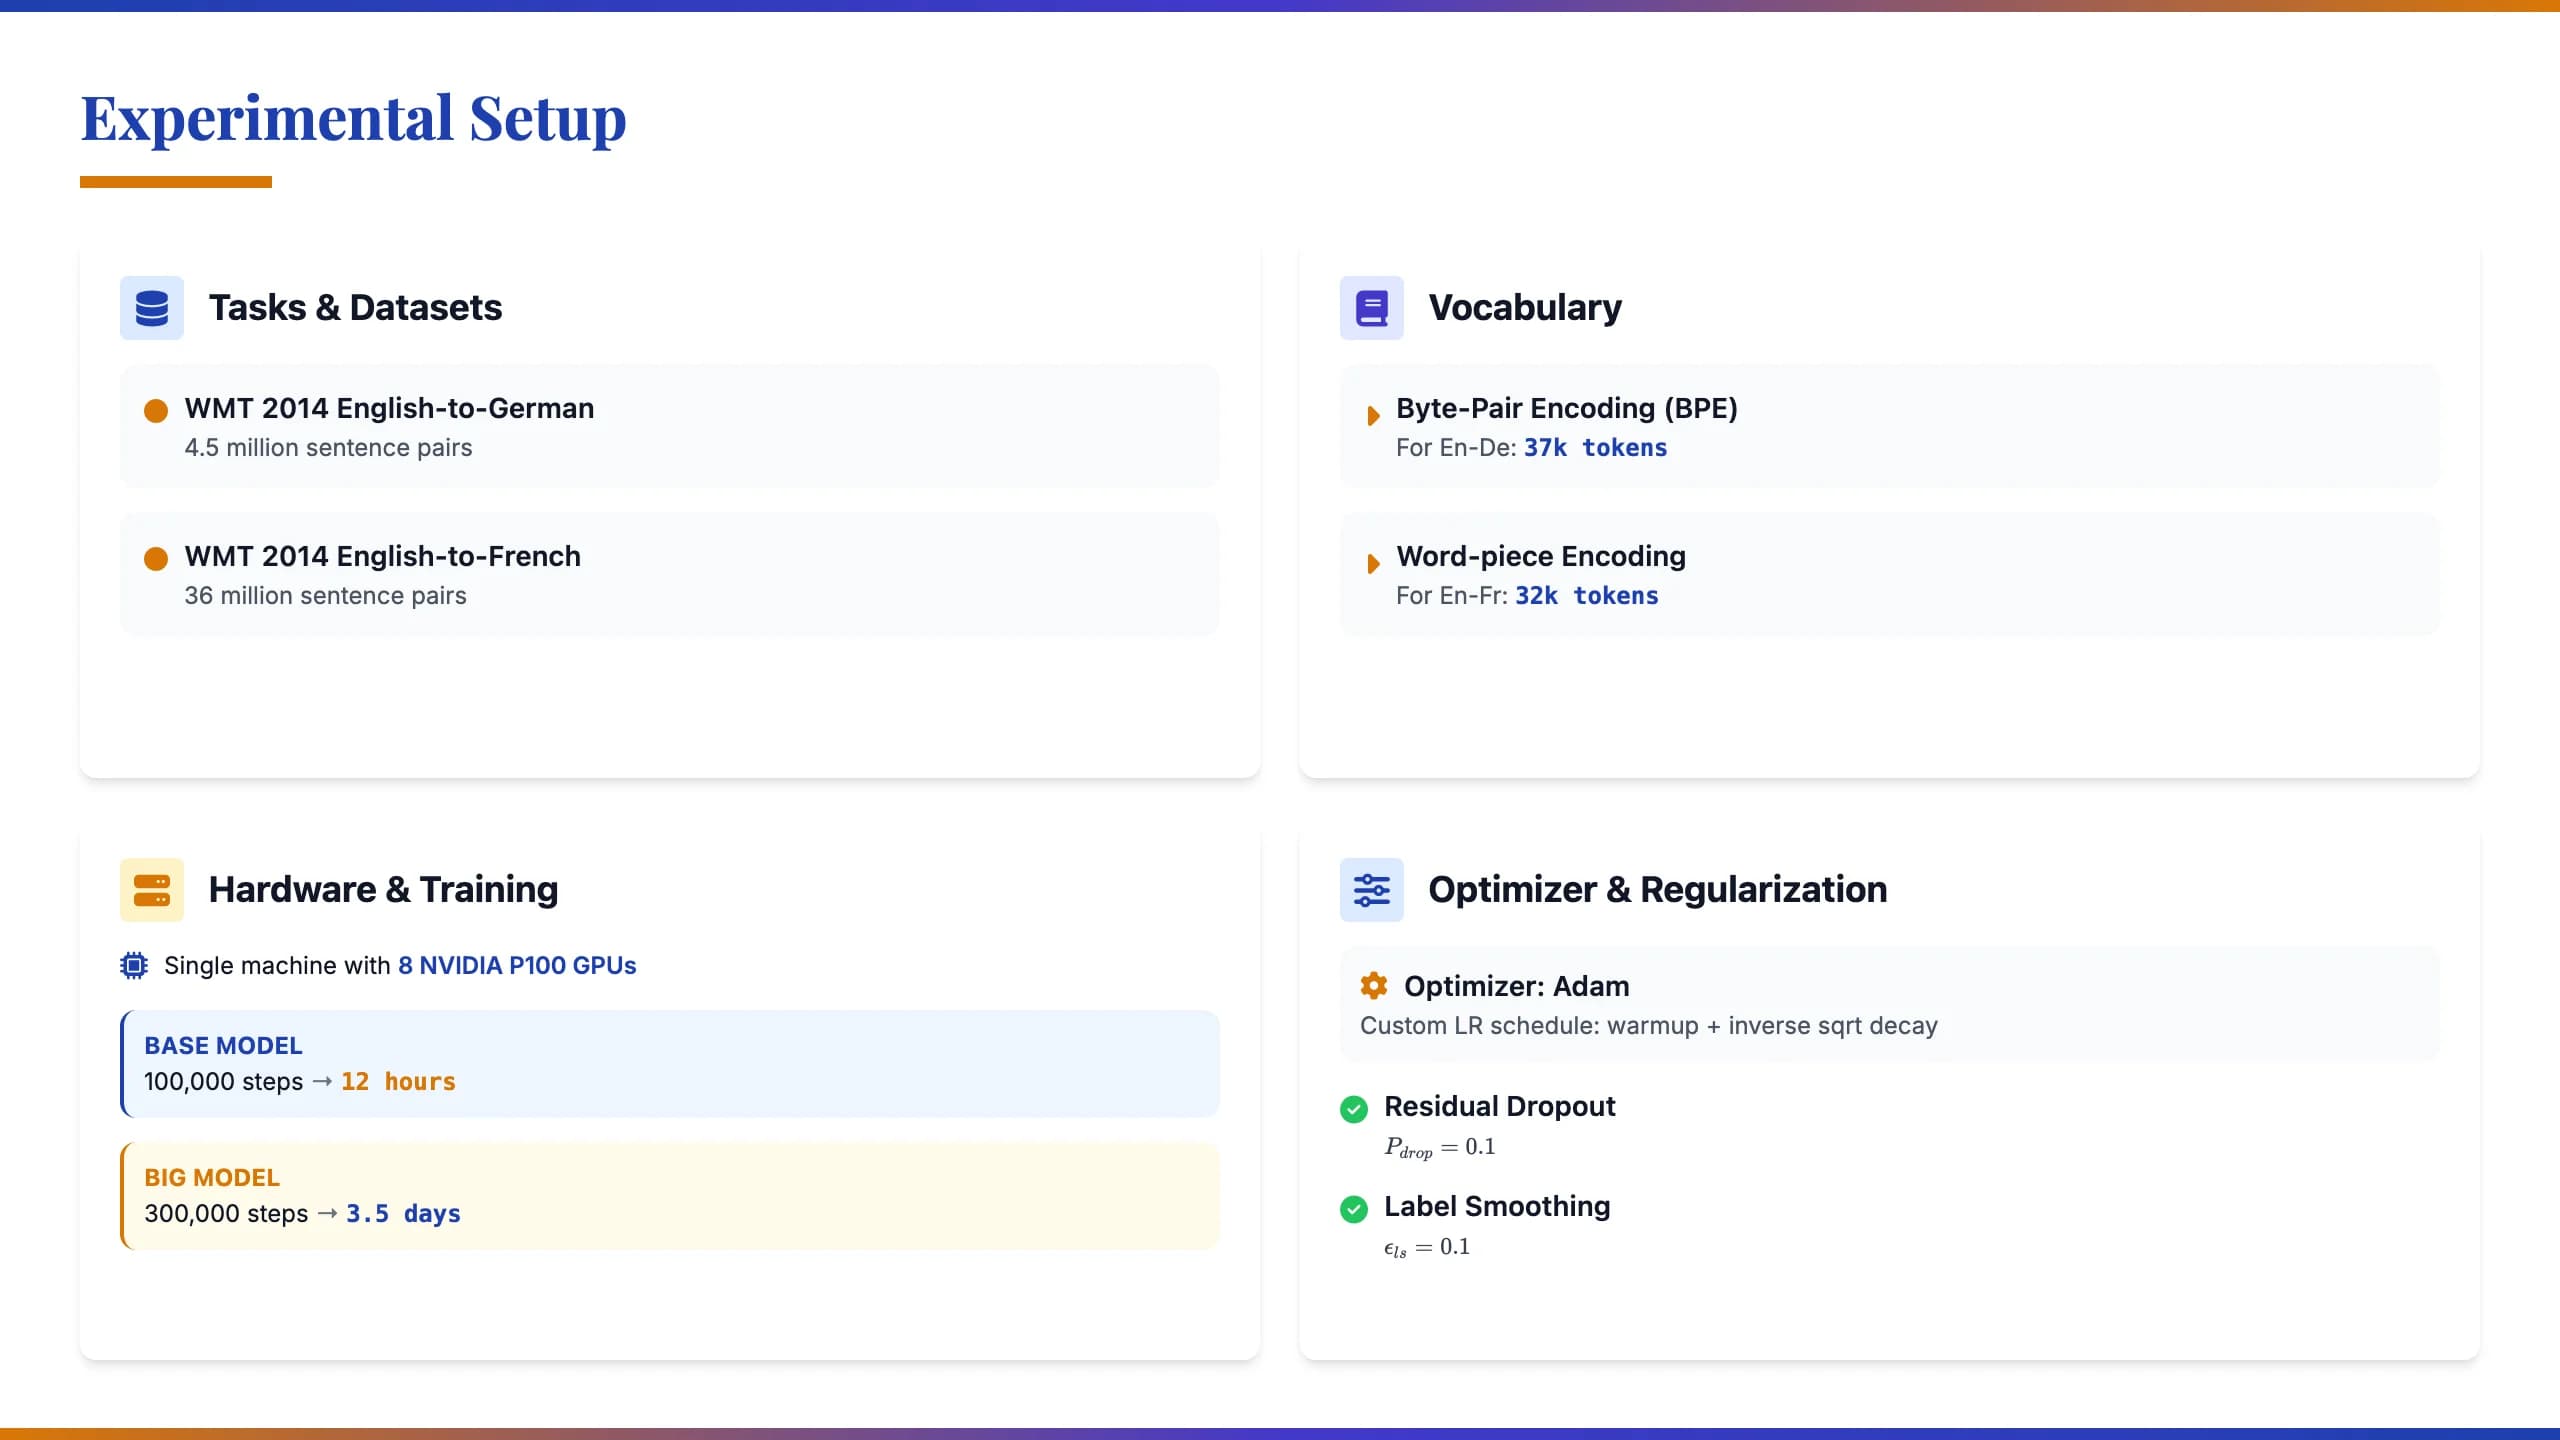Click the arrow beside Word-piece Encoding
Screen dimensions: 2560x1440
point(1373,563)
